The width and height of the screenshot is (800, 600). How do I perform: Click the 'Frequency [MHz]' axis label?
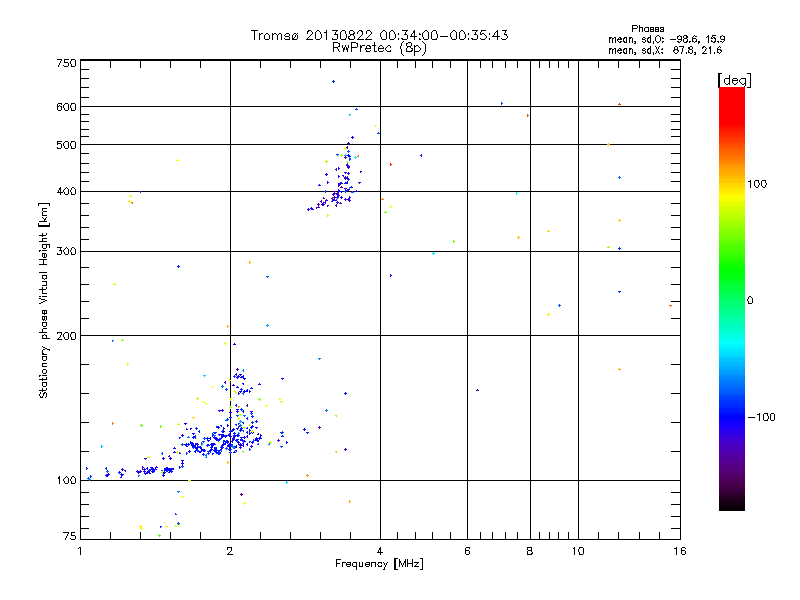pyautogui.click(x=379, y=564)
